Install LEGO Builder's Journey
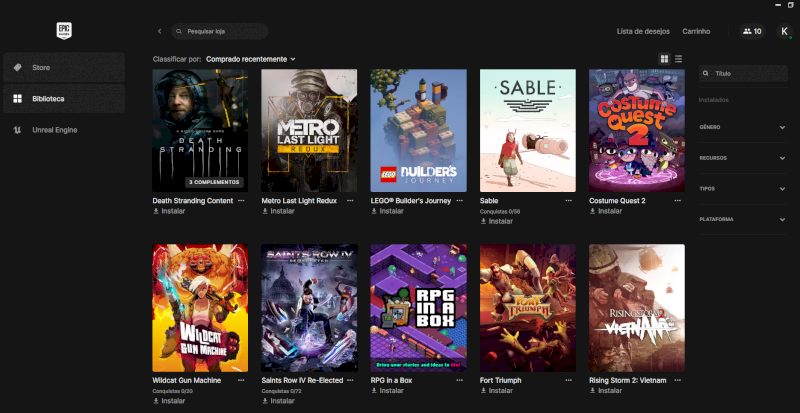 click(x=387, y=211)
